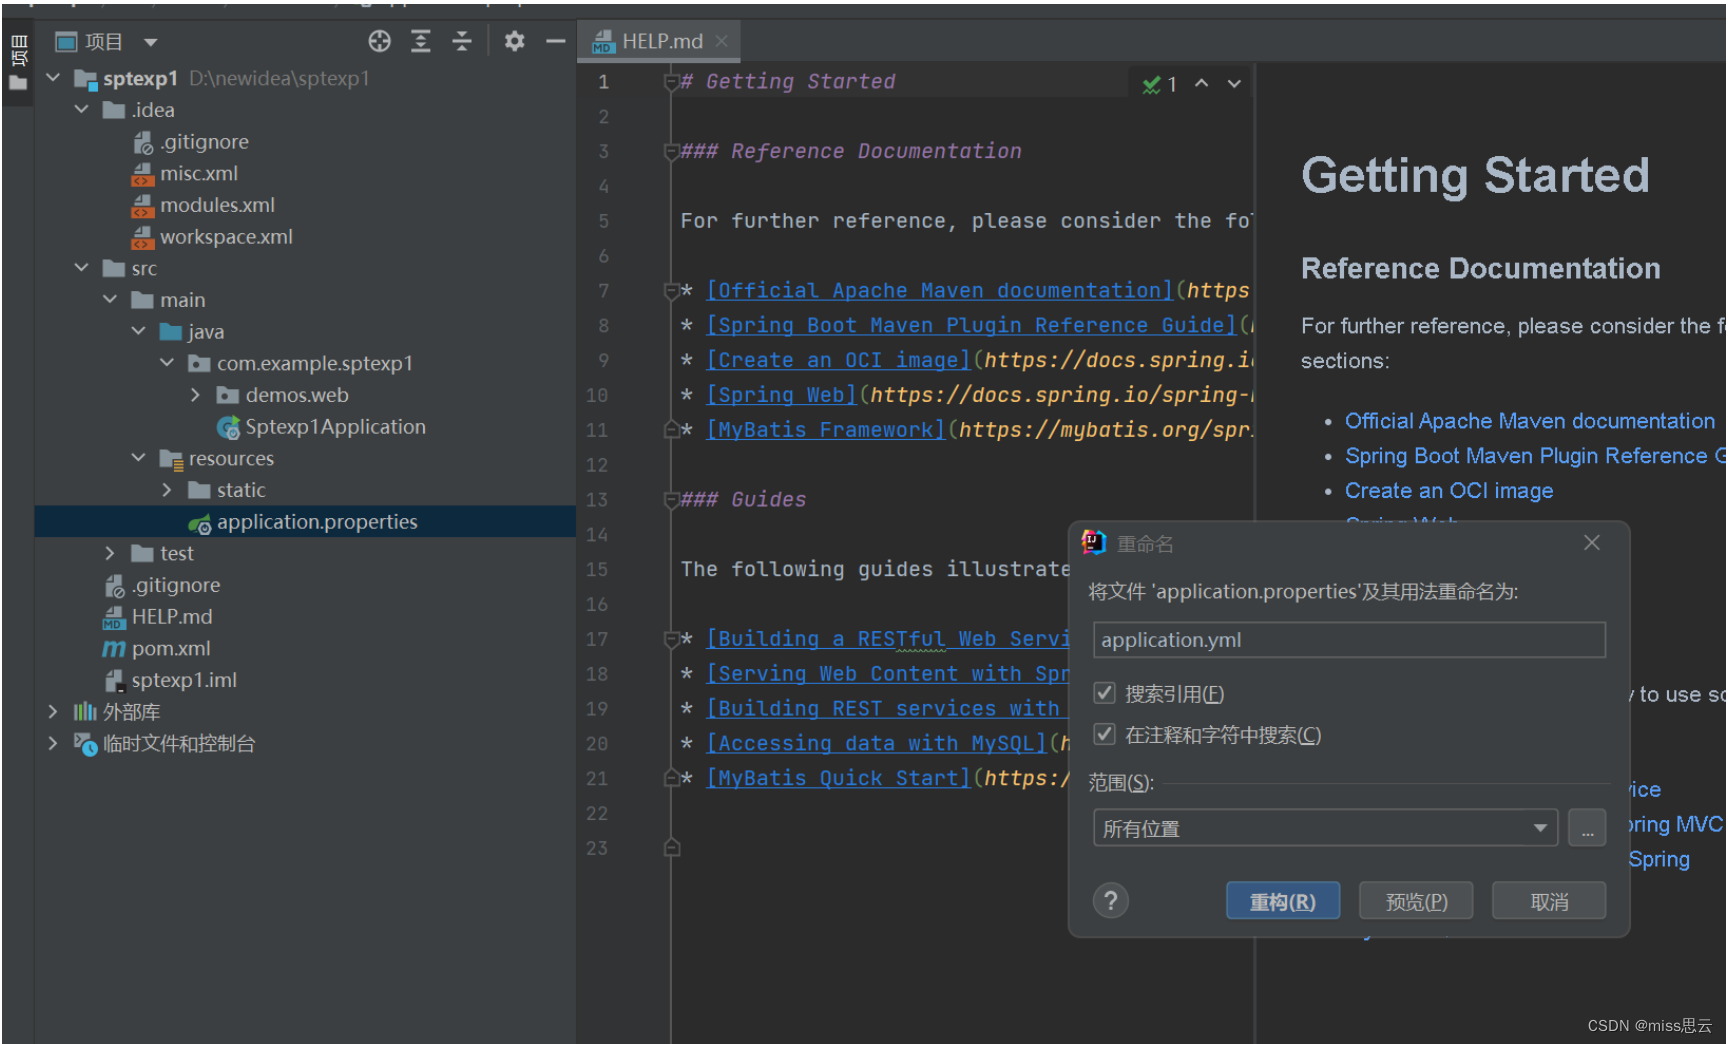Click the 重构(R) refactor button
Image resolution: width=1728 pixels, height=1044 pixels.
pos(1282,901)
